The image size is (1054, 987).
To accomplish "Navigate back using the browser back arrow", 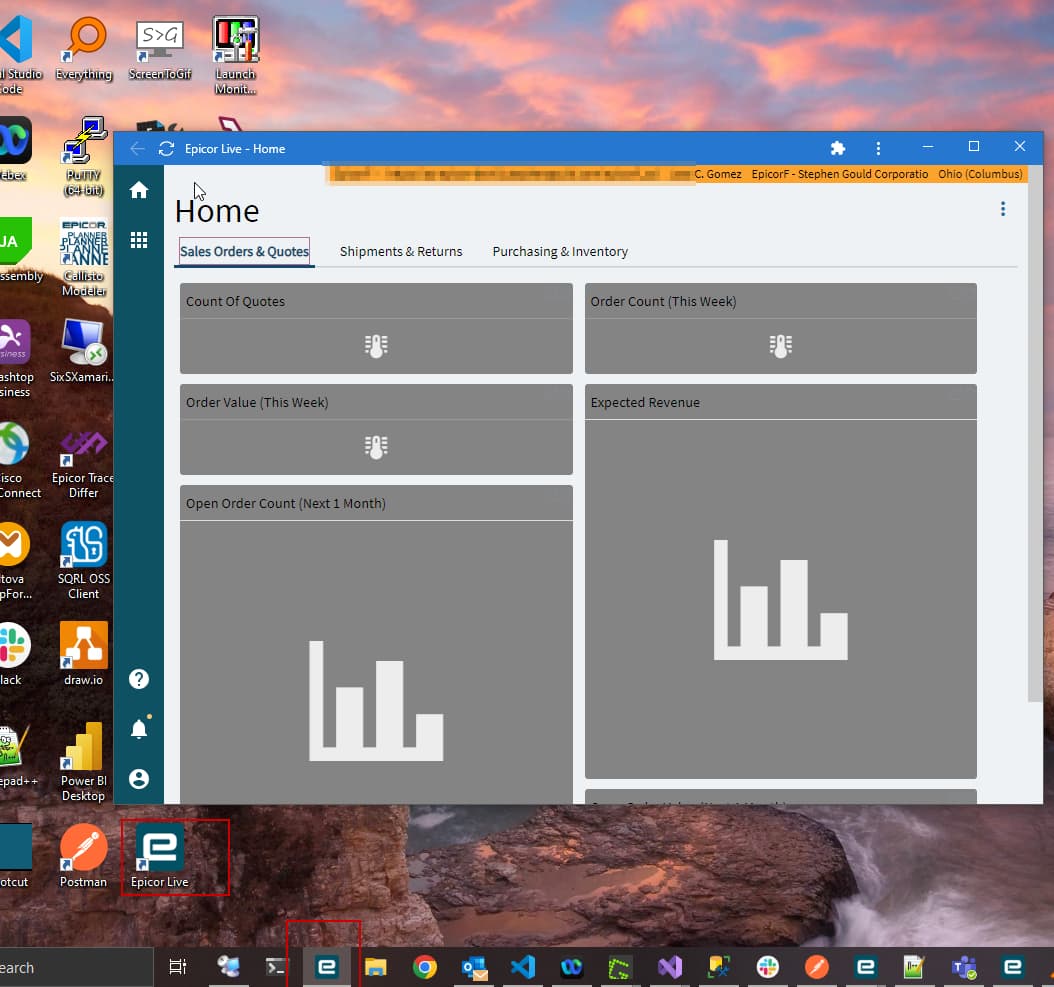I will 136,147.
